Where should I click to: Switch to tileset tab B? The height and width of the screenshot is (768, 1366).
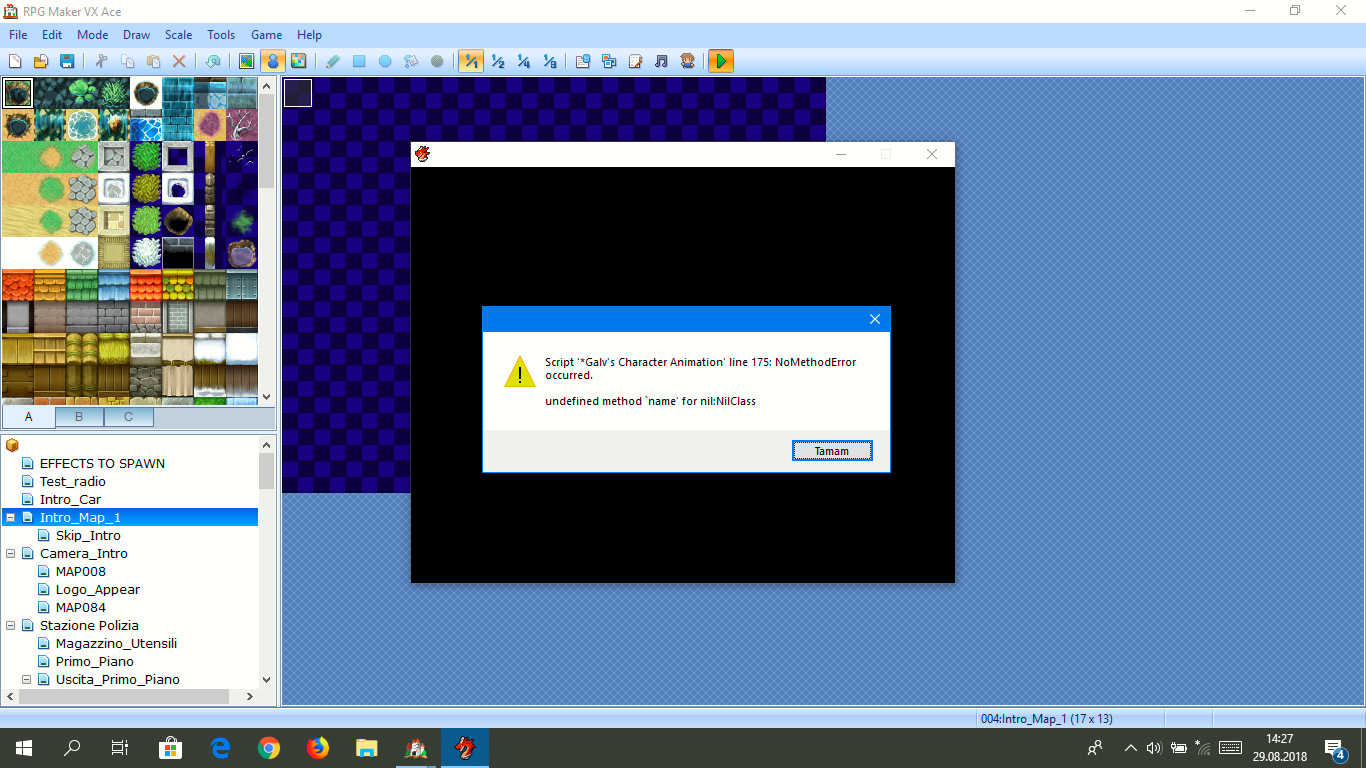click(79, 416)
